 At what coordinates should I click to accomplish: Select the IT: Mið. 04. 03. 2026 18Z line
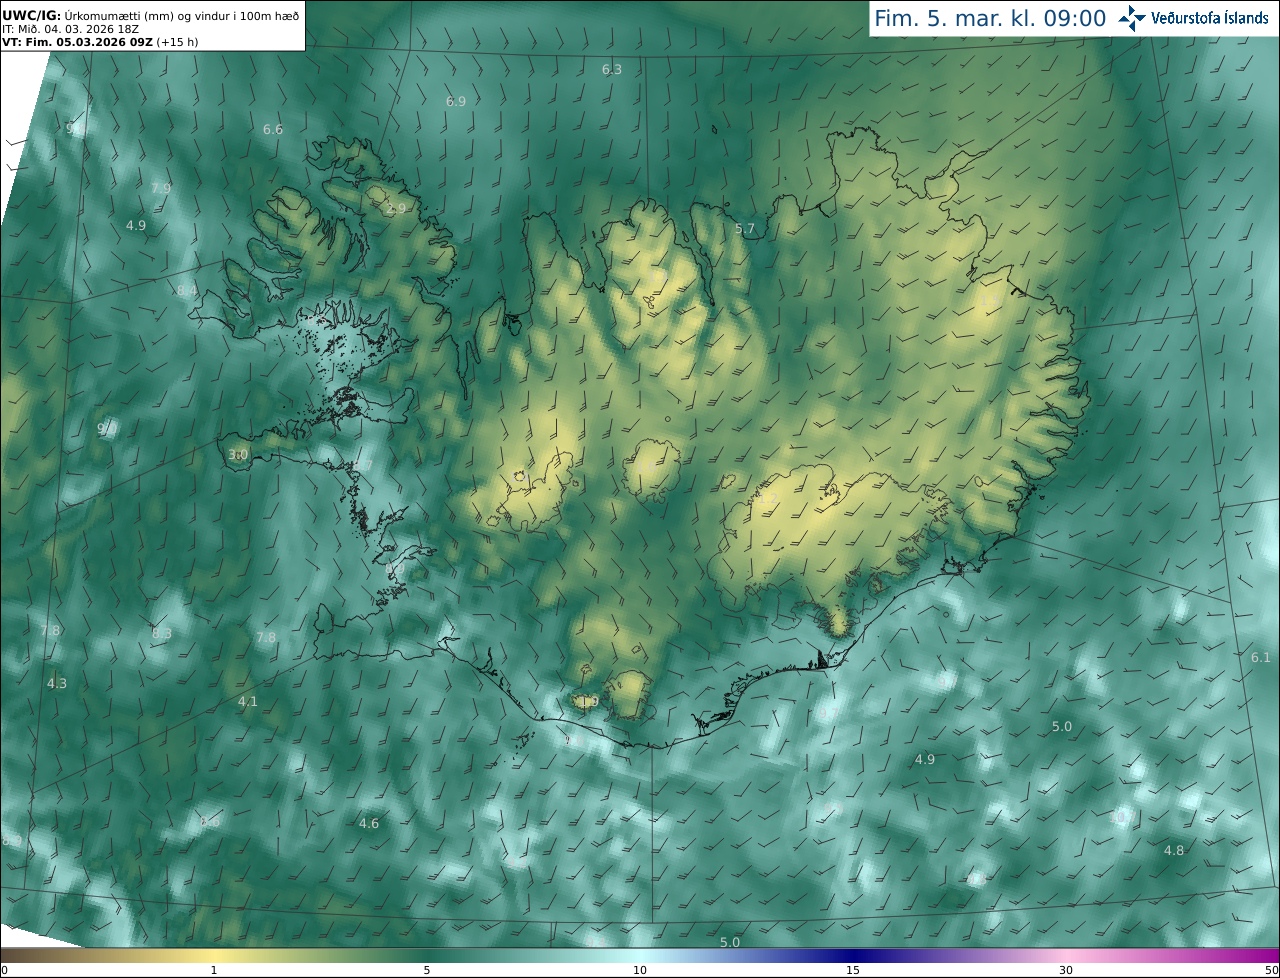tap(72, 30)
